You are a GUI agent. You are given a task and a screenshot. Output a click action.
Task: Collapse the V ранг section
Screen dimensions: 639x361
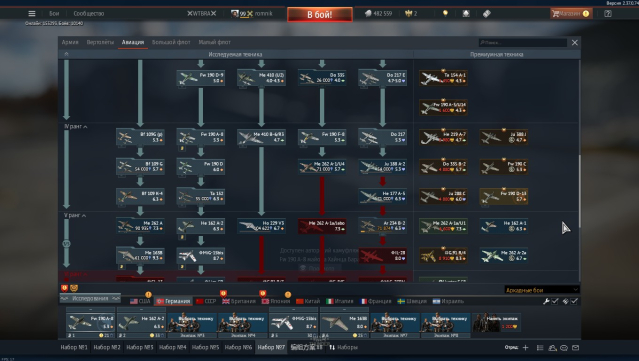[75, 215]
